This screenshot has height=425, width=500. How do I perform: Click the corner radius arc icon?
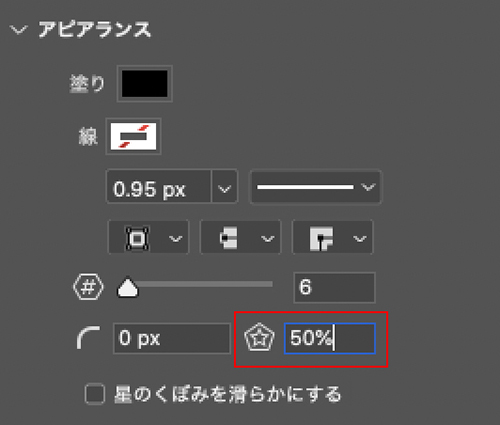(88, 338)
